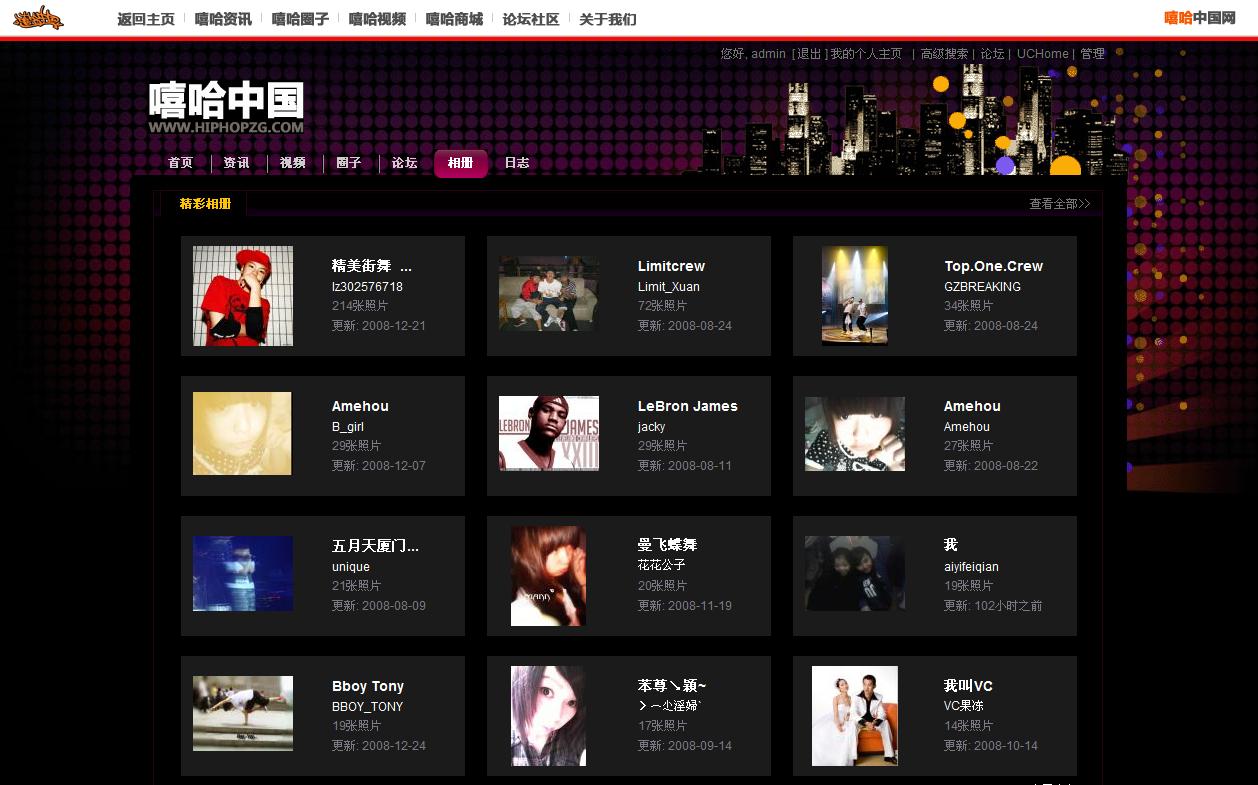Switch to the 论坛 navigation tab
This screenshot has width=1258, height=785.
pyautogui.click(x=404, y=163)
